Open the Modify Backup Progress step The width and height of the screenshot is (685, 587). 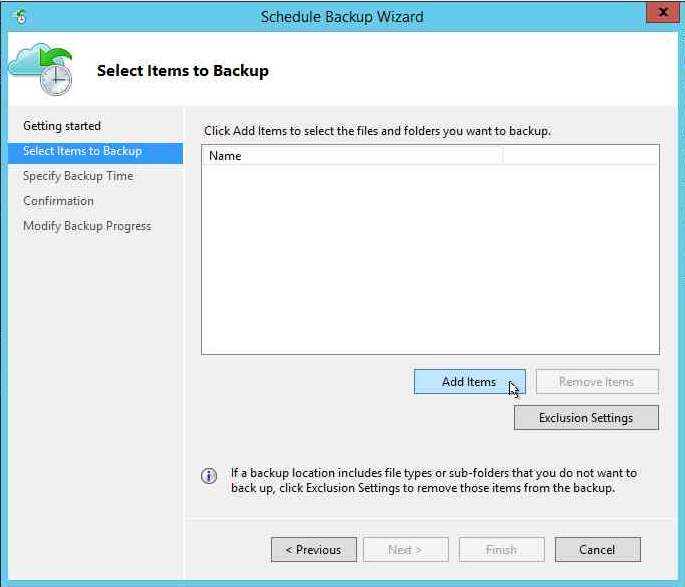(x=87, y=226)
